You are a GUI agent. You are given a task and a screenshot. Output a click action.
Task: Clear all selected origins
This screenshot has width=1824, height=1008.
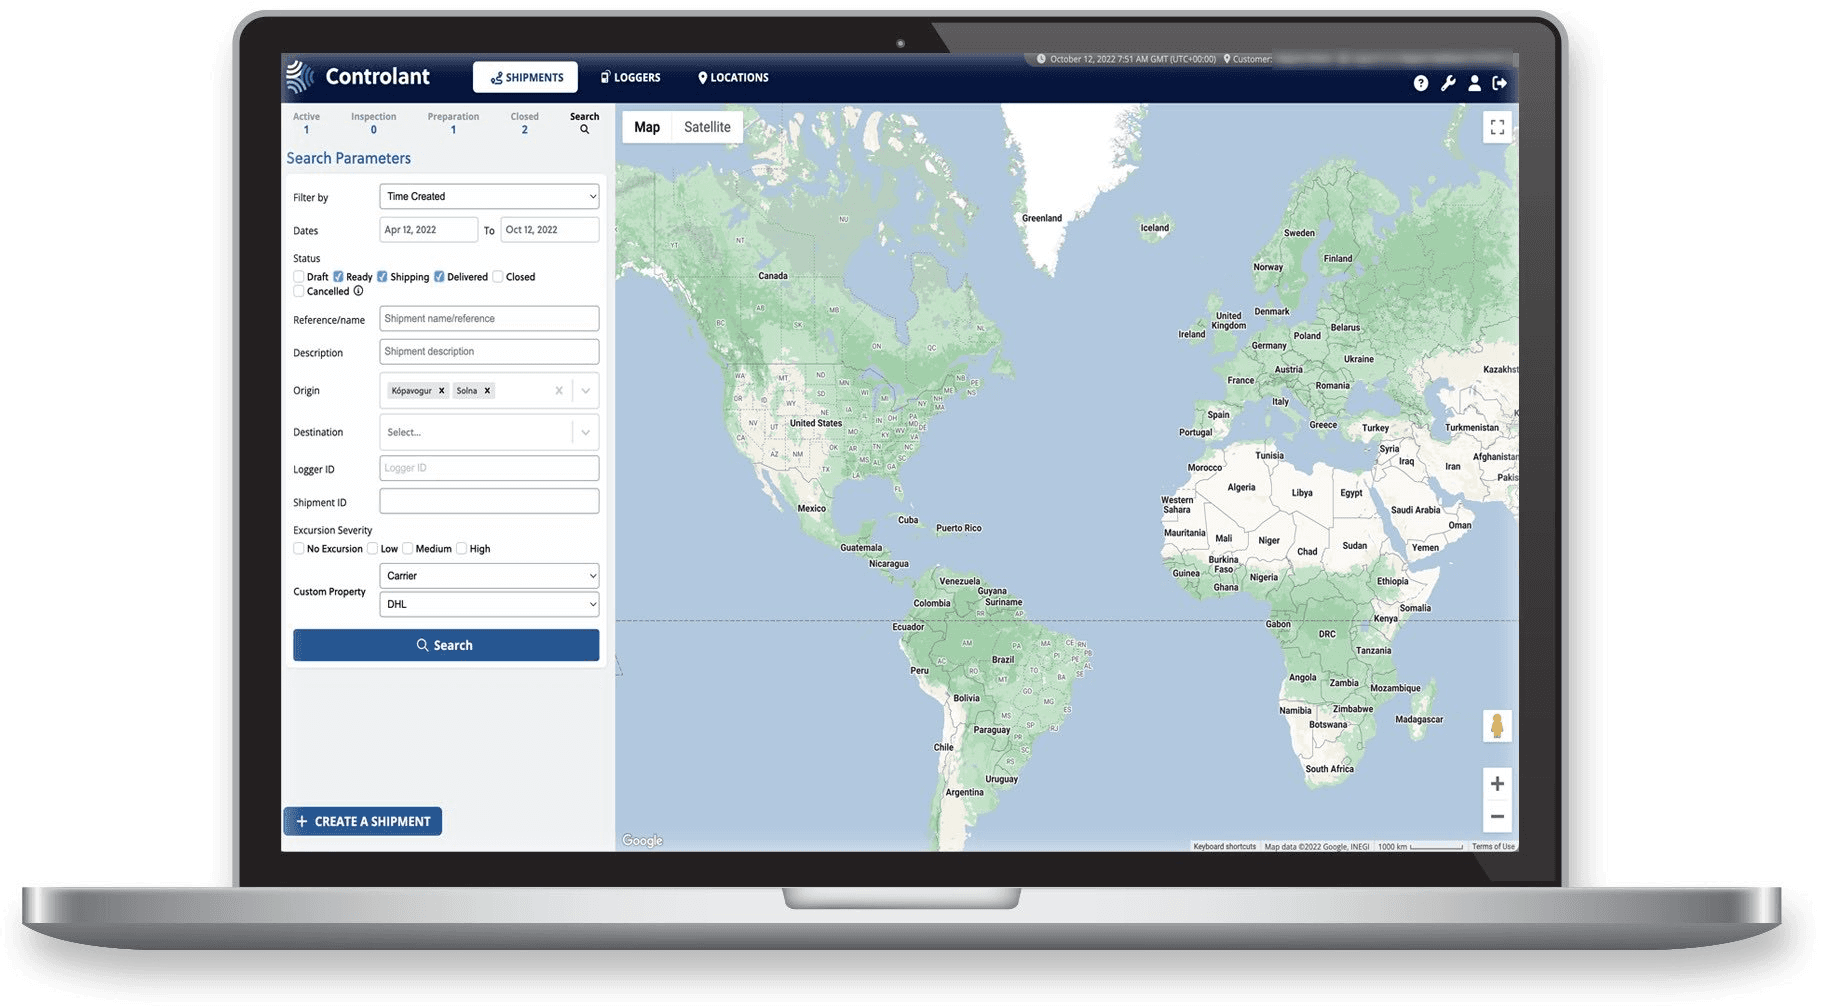[x=559, y=391]
